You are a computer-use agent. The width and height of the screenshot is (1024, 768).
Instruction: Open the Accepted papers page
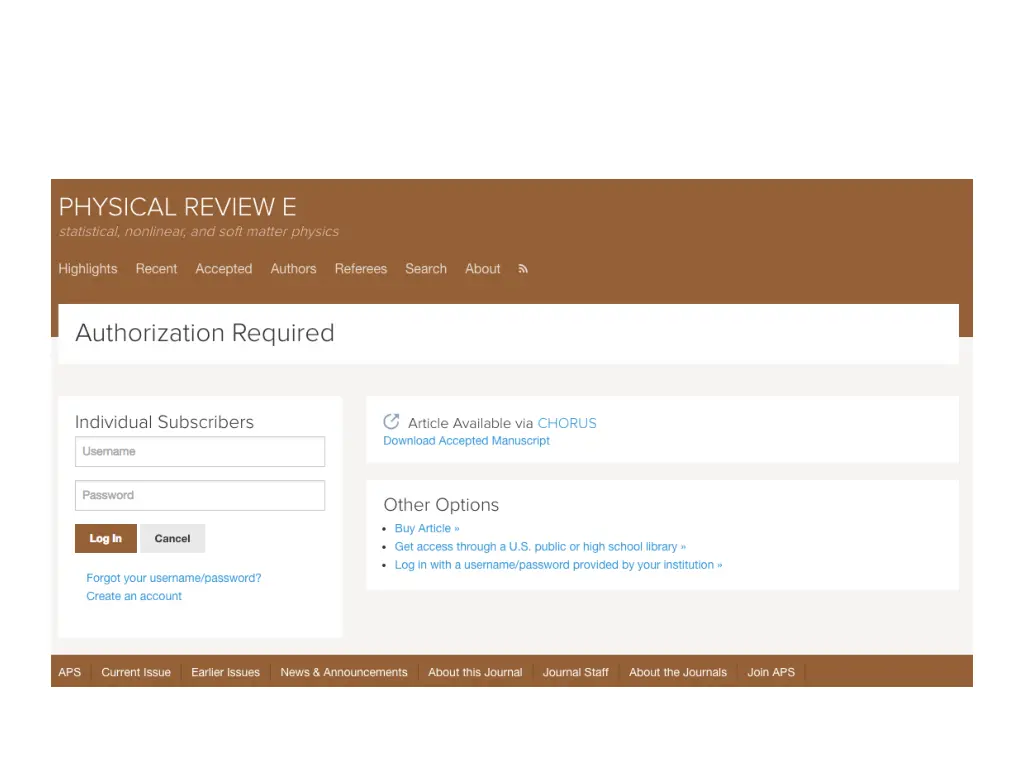click(224, 269)
